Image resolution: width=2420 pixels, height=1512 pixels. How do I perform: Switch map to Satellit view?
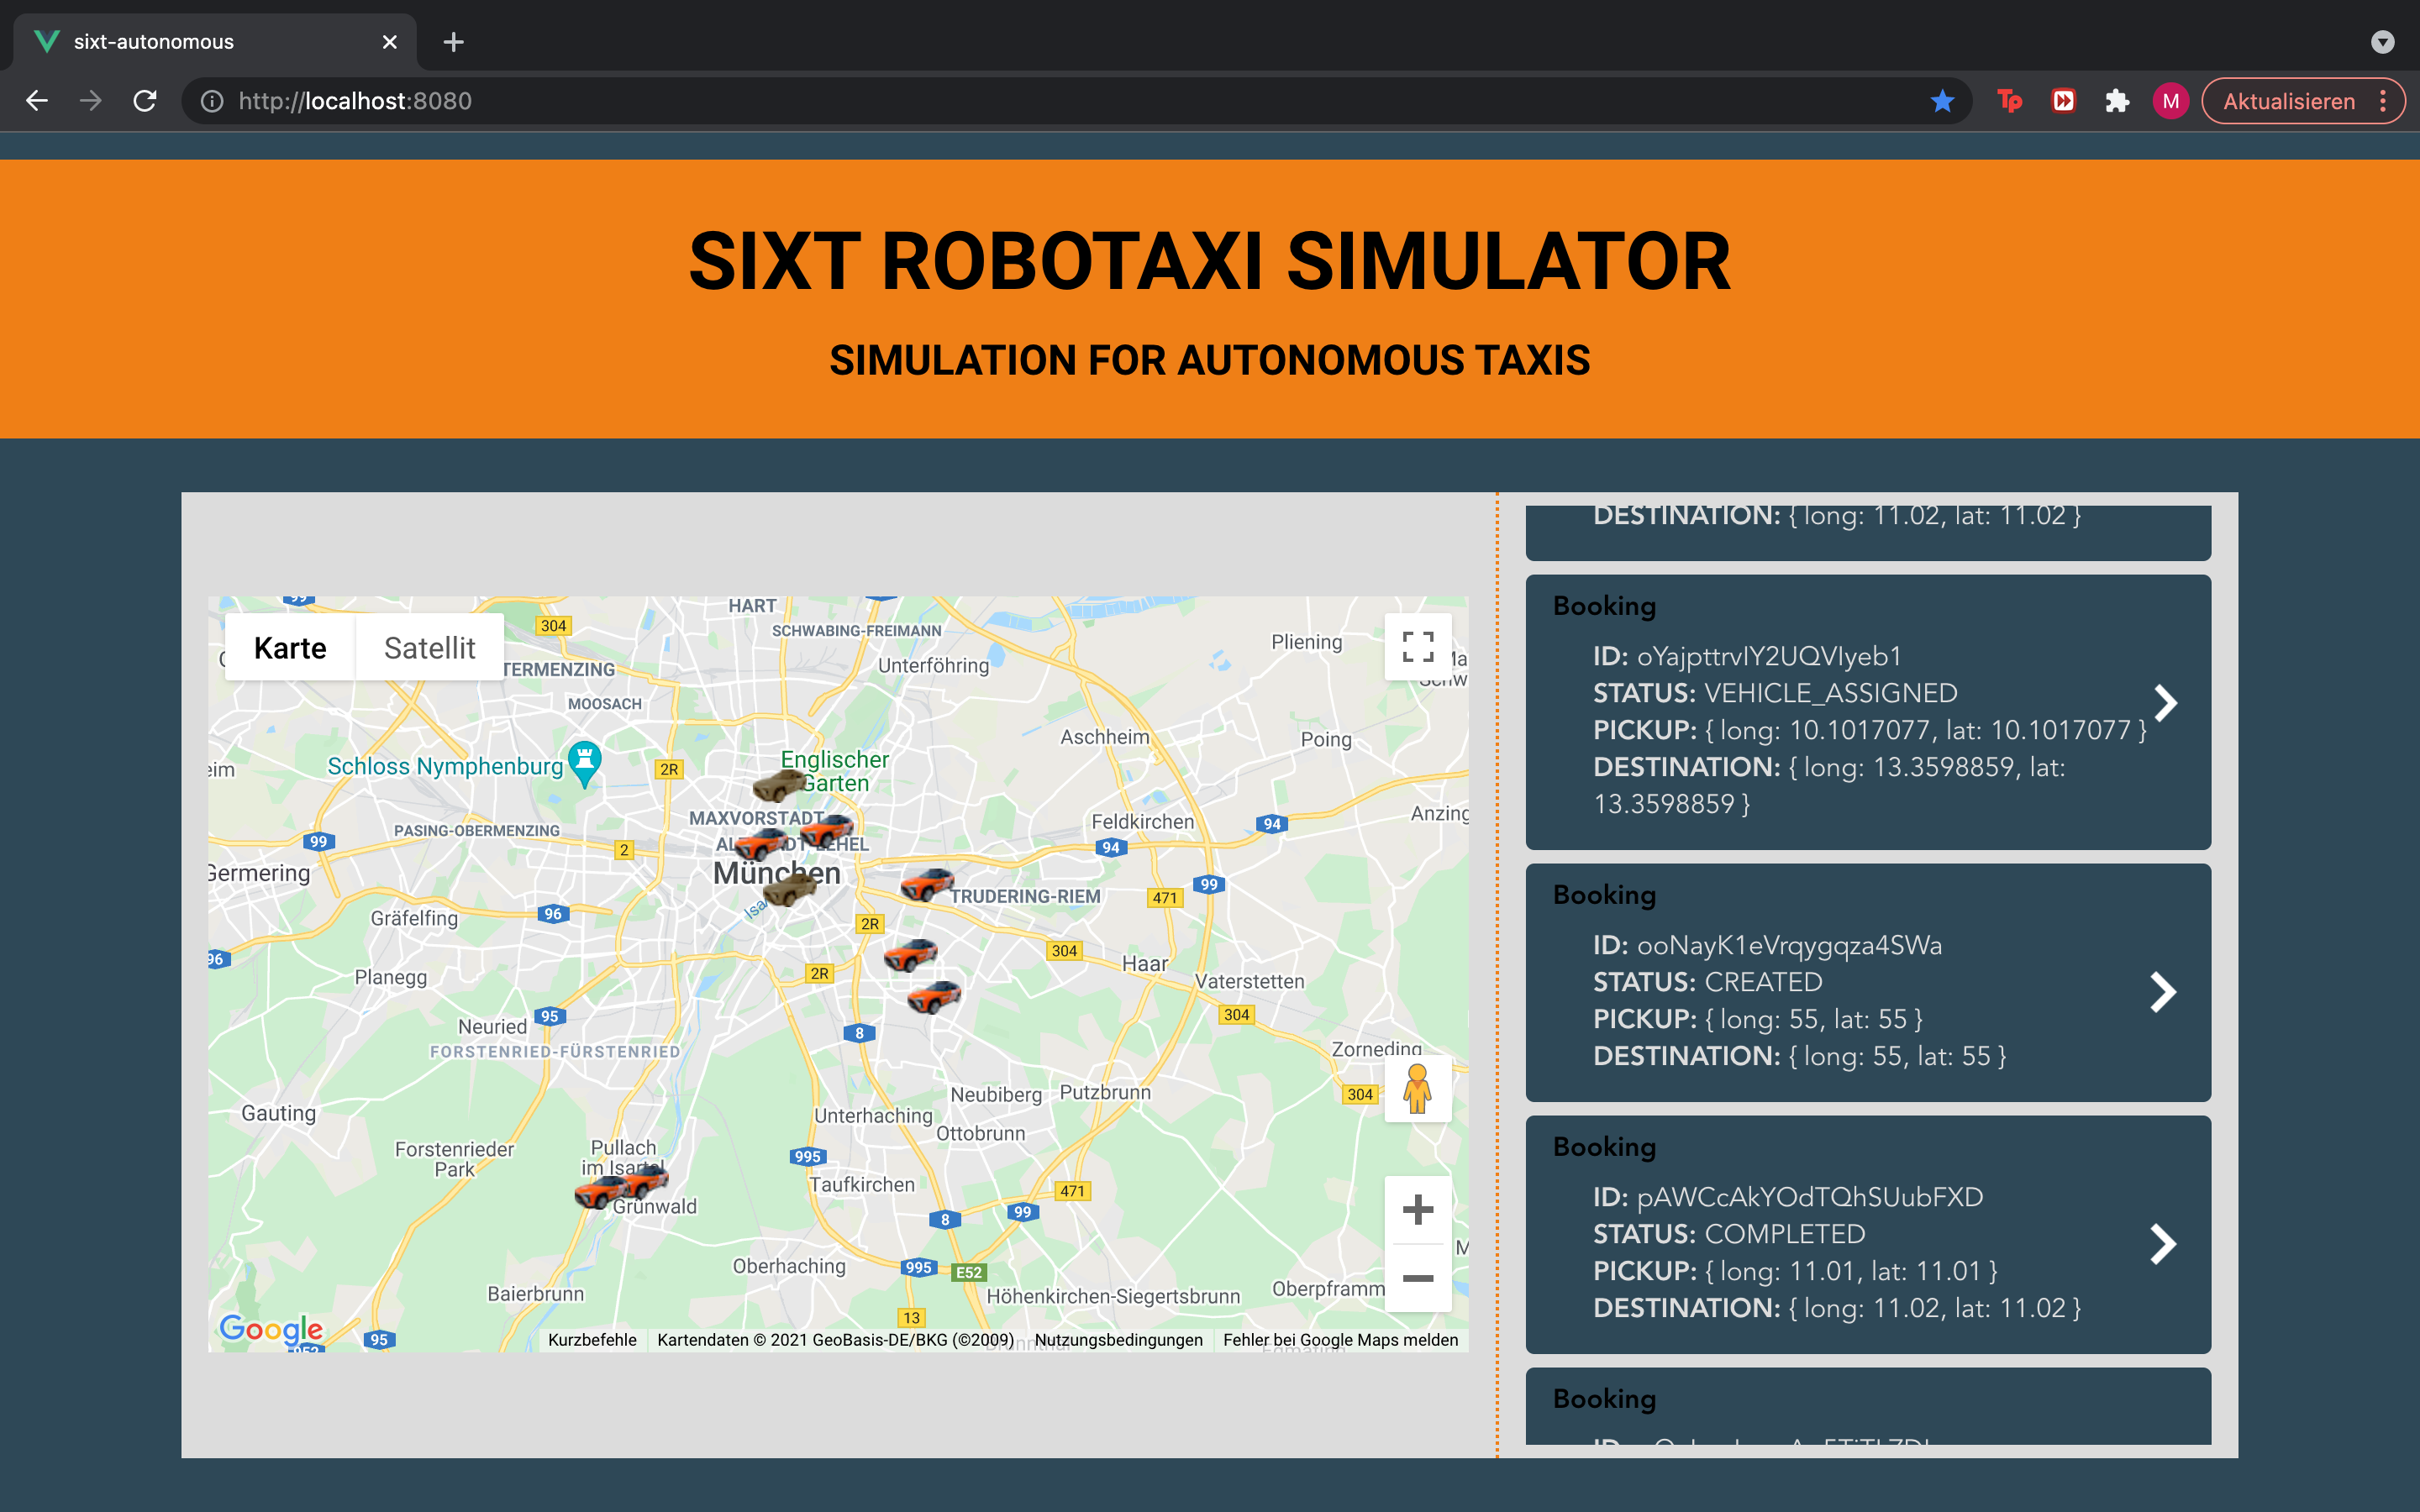429,648
